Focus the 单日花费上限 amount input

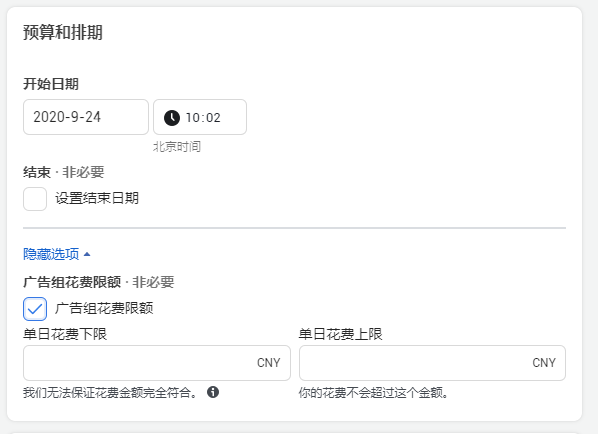pos(432,363)
